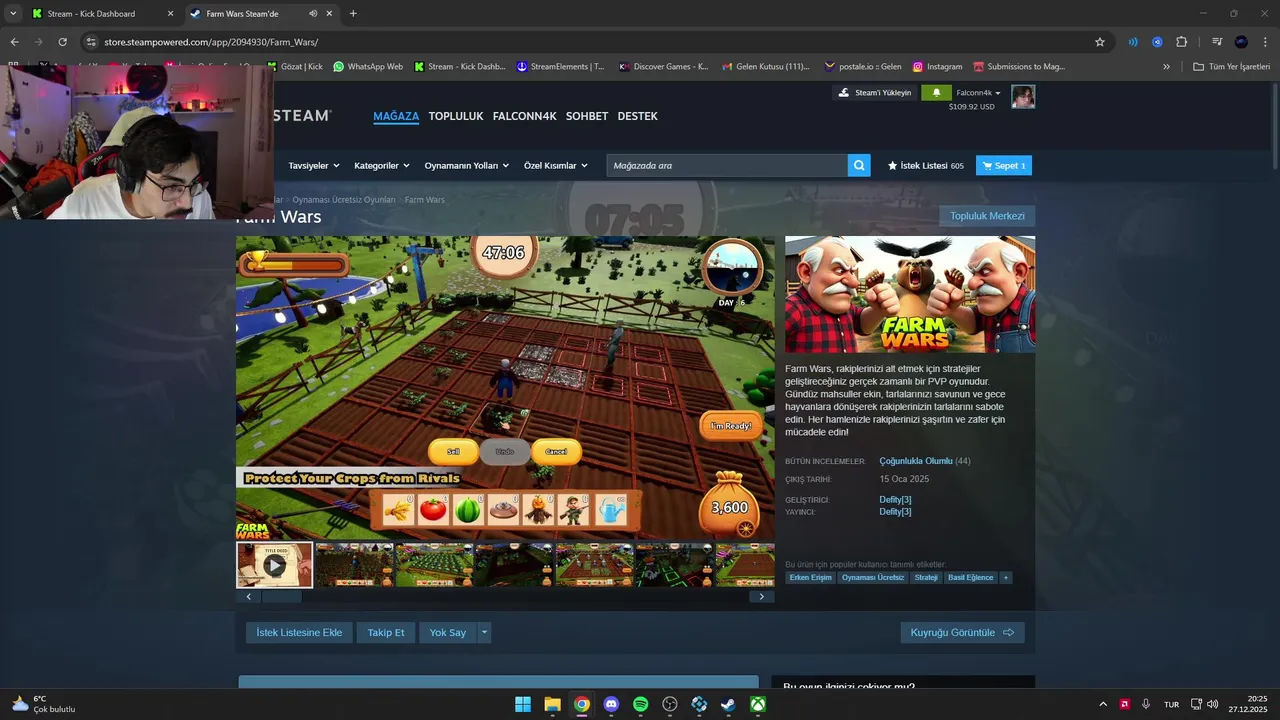
Task: Open the FALCONN4K profile menu
Action: pos(525,116)
